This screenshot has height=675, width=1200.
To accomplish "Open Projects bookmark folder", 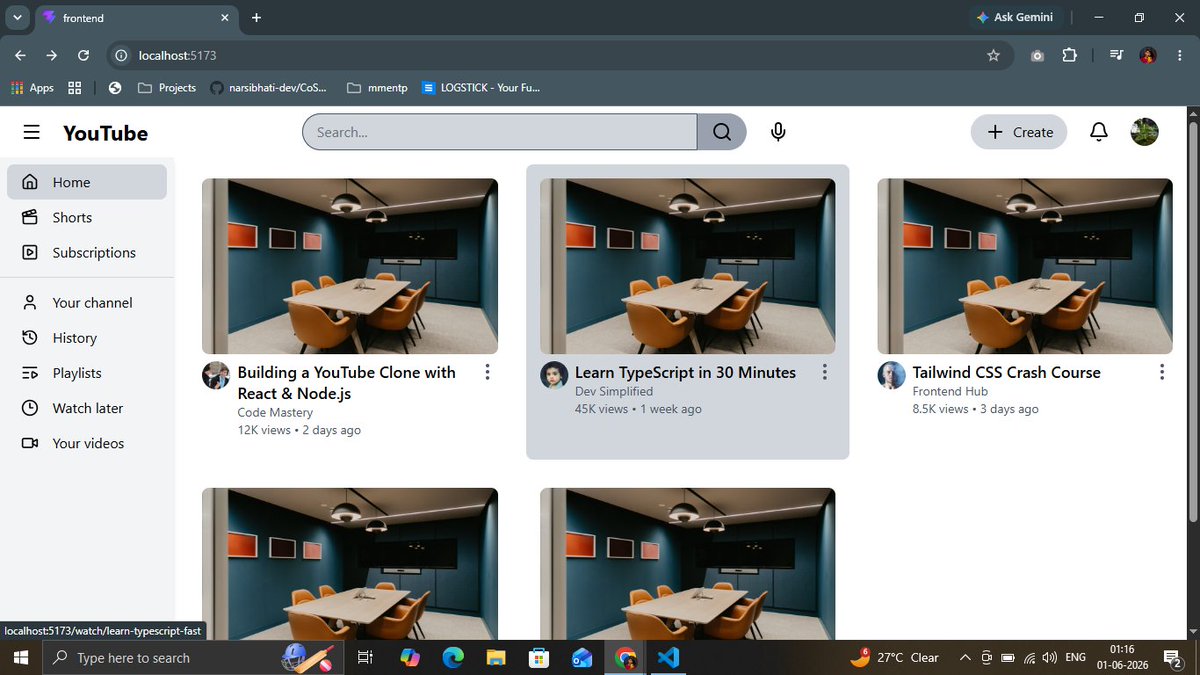I will pos(167,88).
